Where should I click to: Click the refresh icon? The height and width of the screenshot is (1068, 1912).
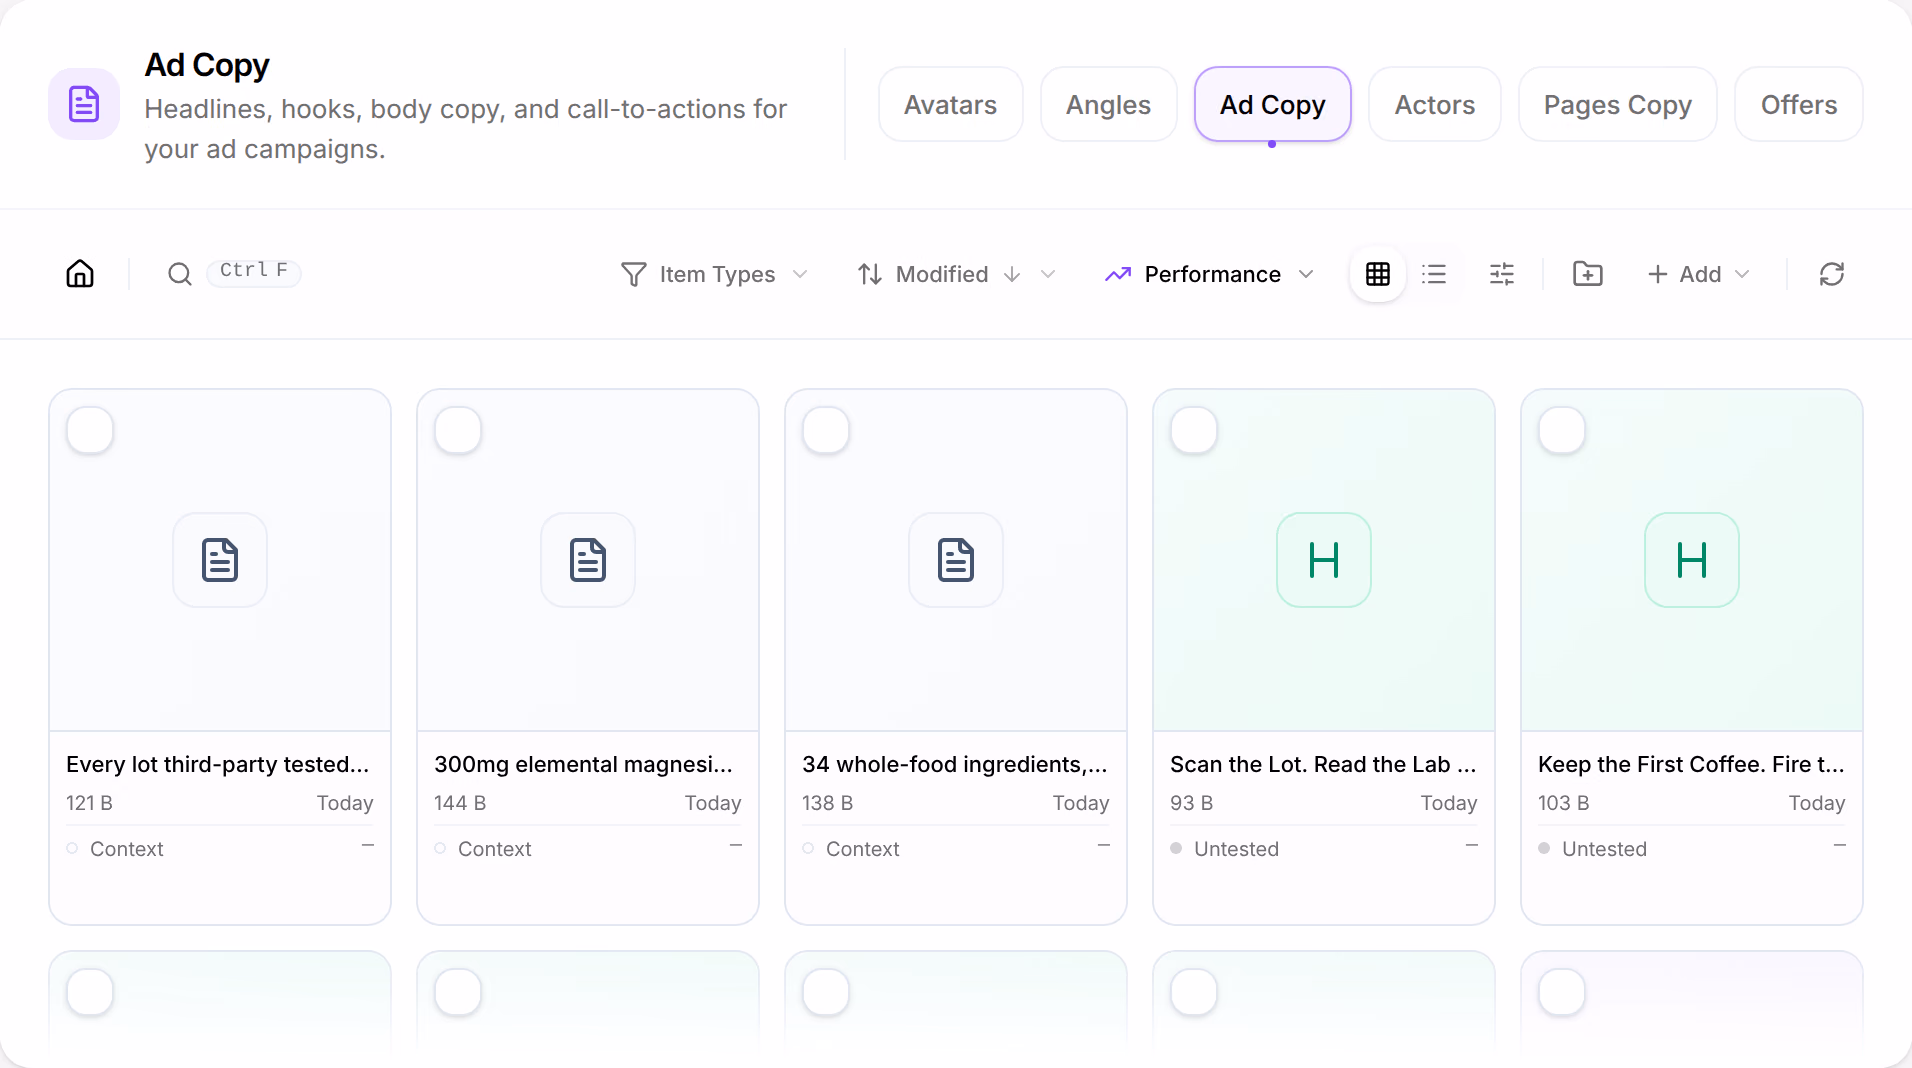1832,274
